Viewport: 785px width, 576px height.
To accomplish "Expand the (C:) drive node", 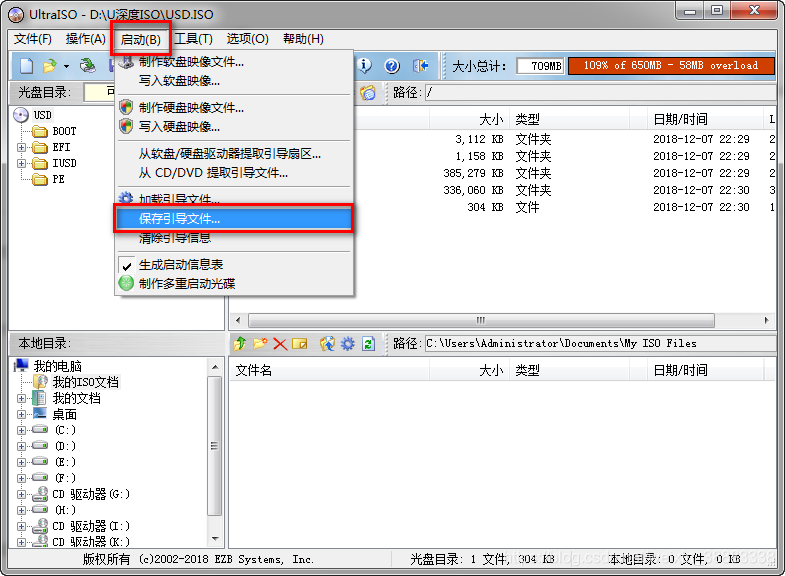I will point(22,430).
